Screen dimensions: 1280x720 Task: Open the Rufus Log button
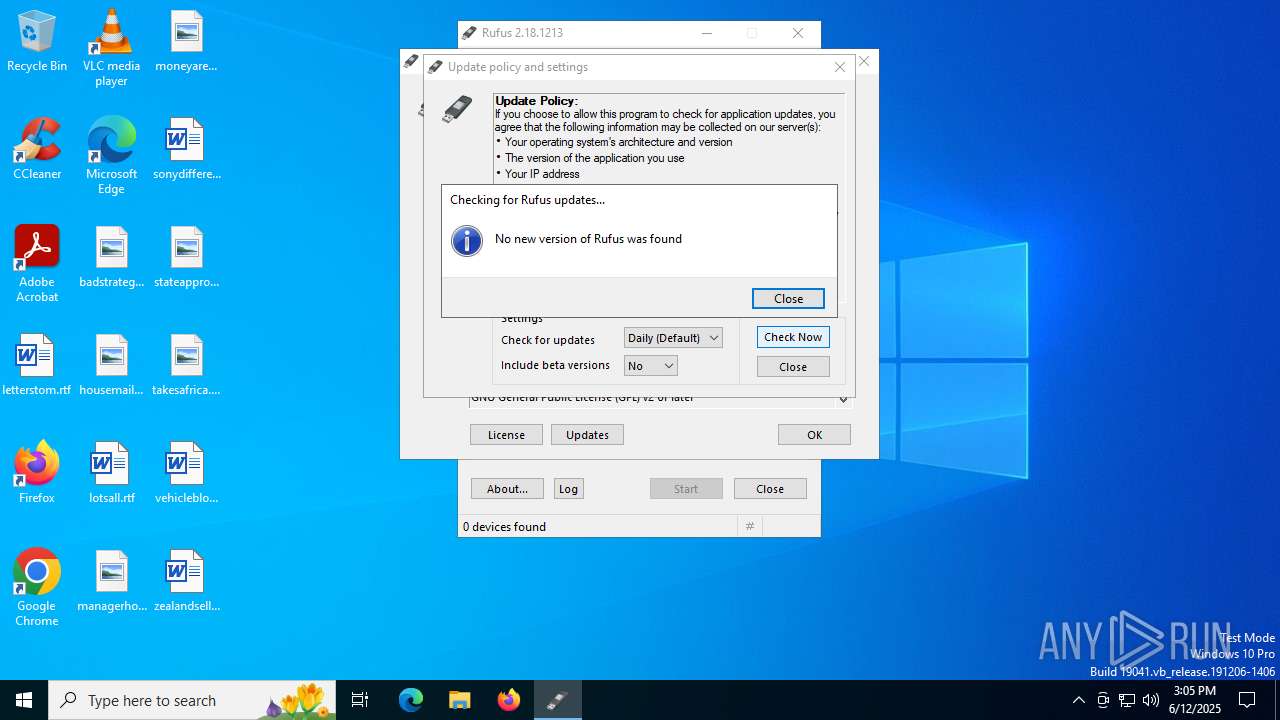(568, 488)
